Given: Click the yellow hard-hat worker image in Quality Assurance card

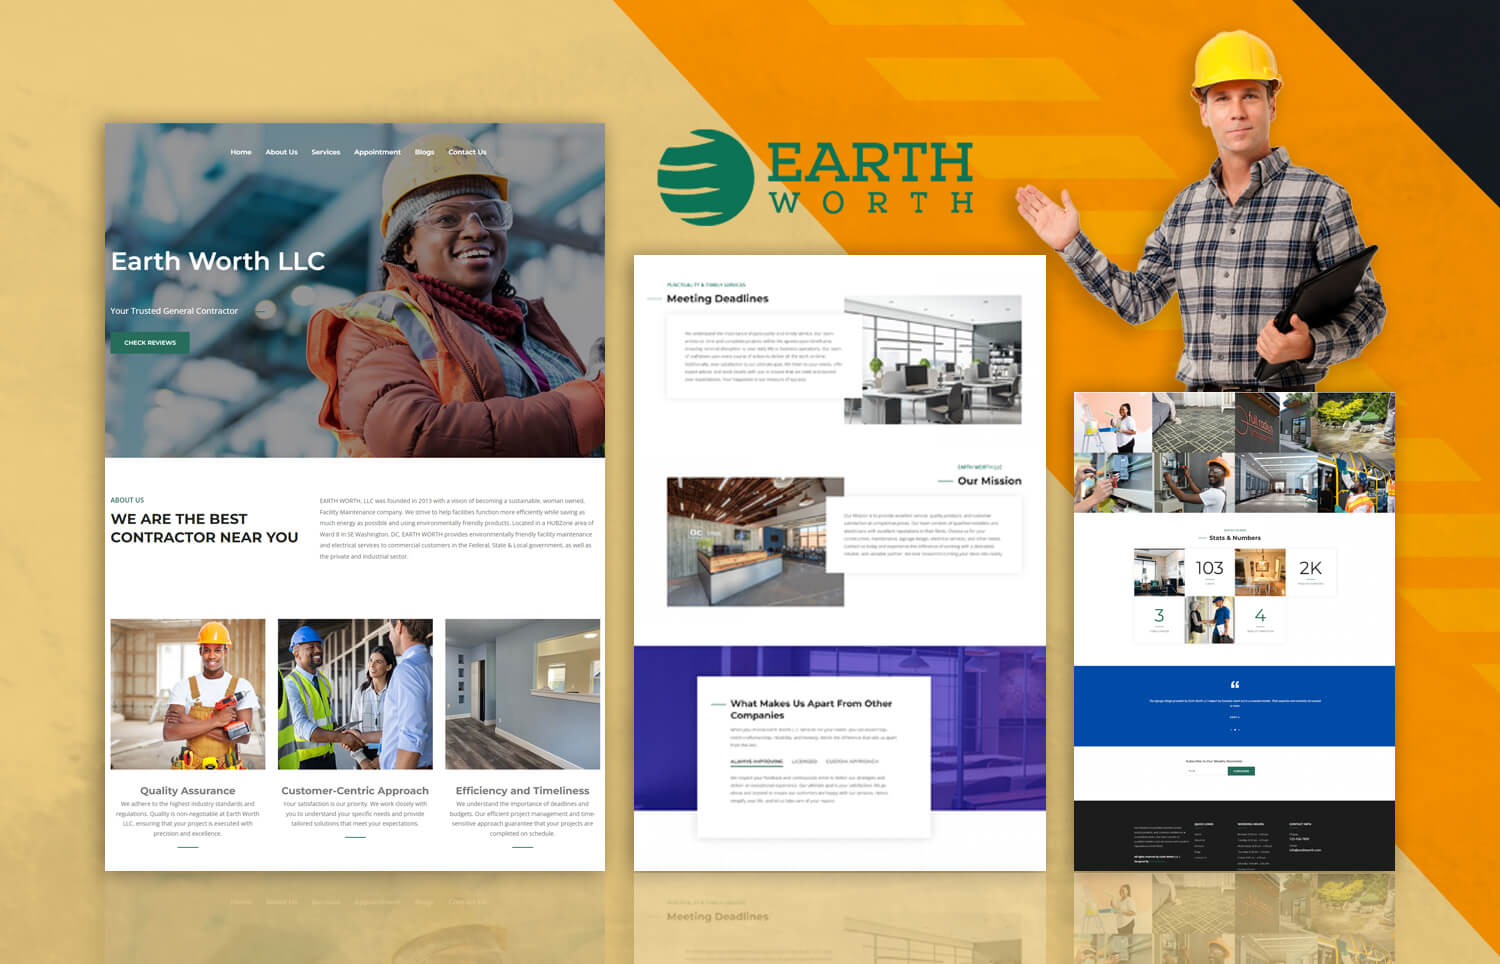Looking at the screenshot, I should pyautogui.click(x=188, y=693).
